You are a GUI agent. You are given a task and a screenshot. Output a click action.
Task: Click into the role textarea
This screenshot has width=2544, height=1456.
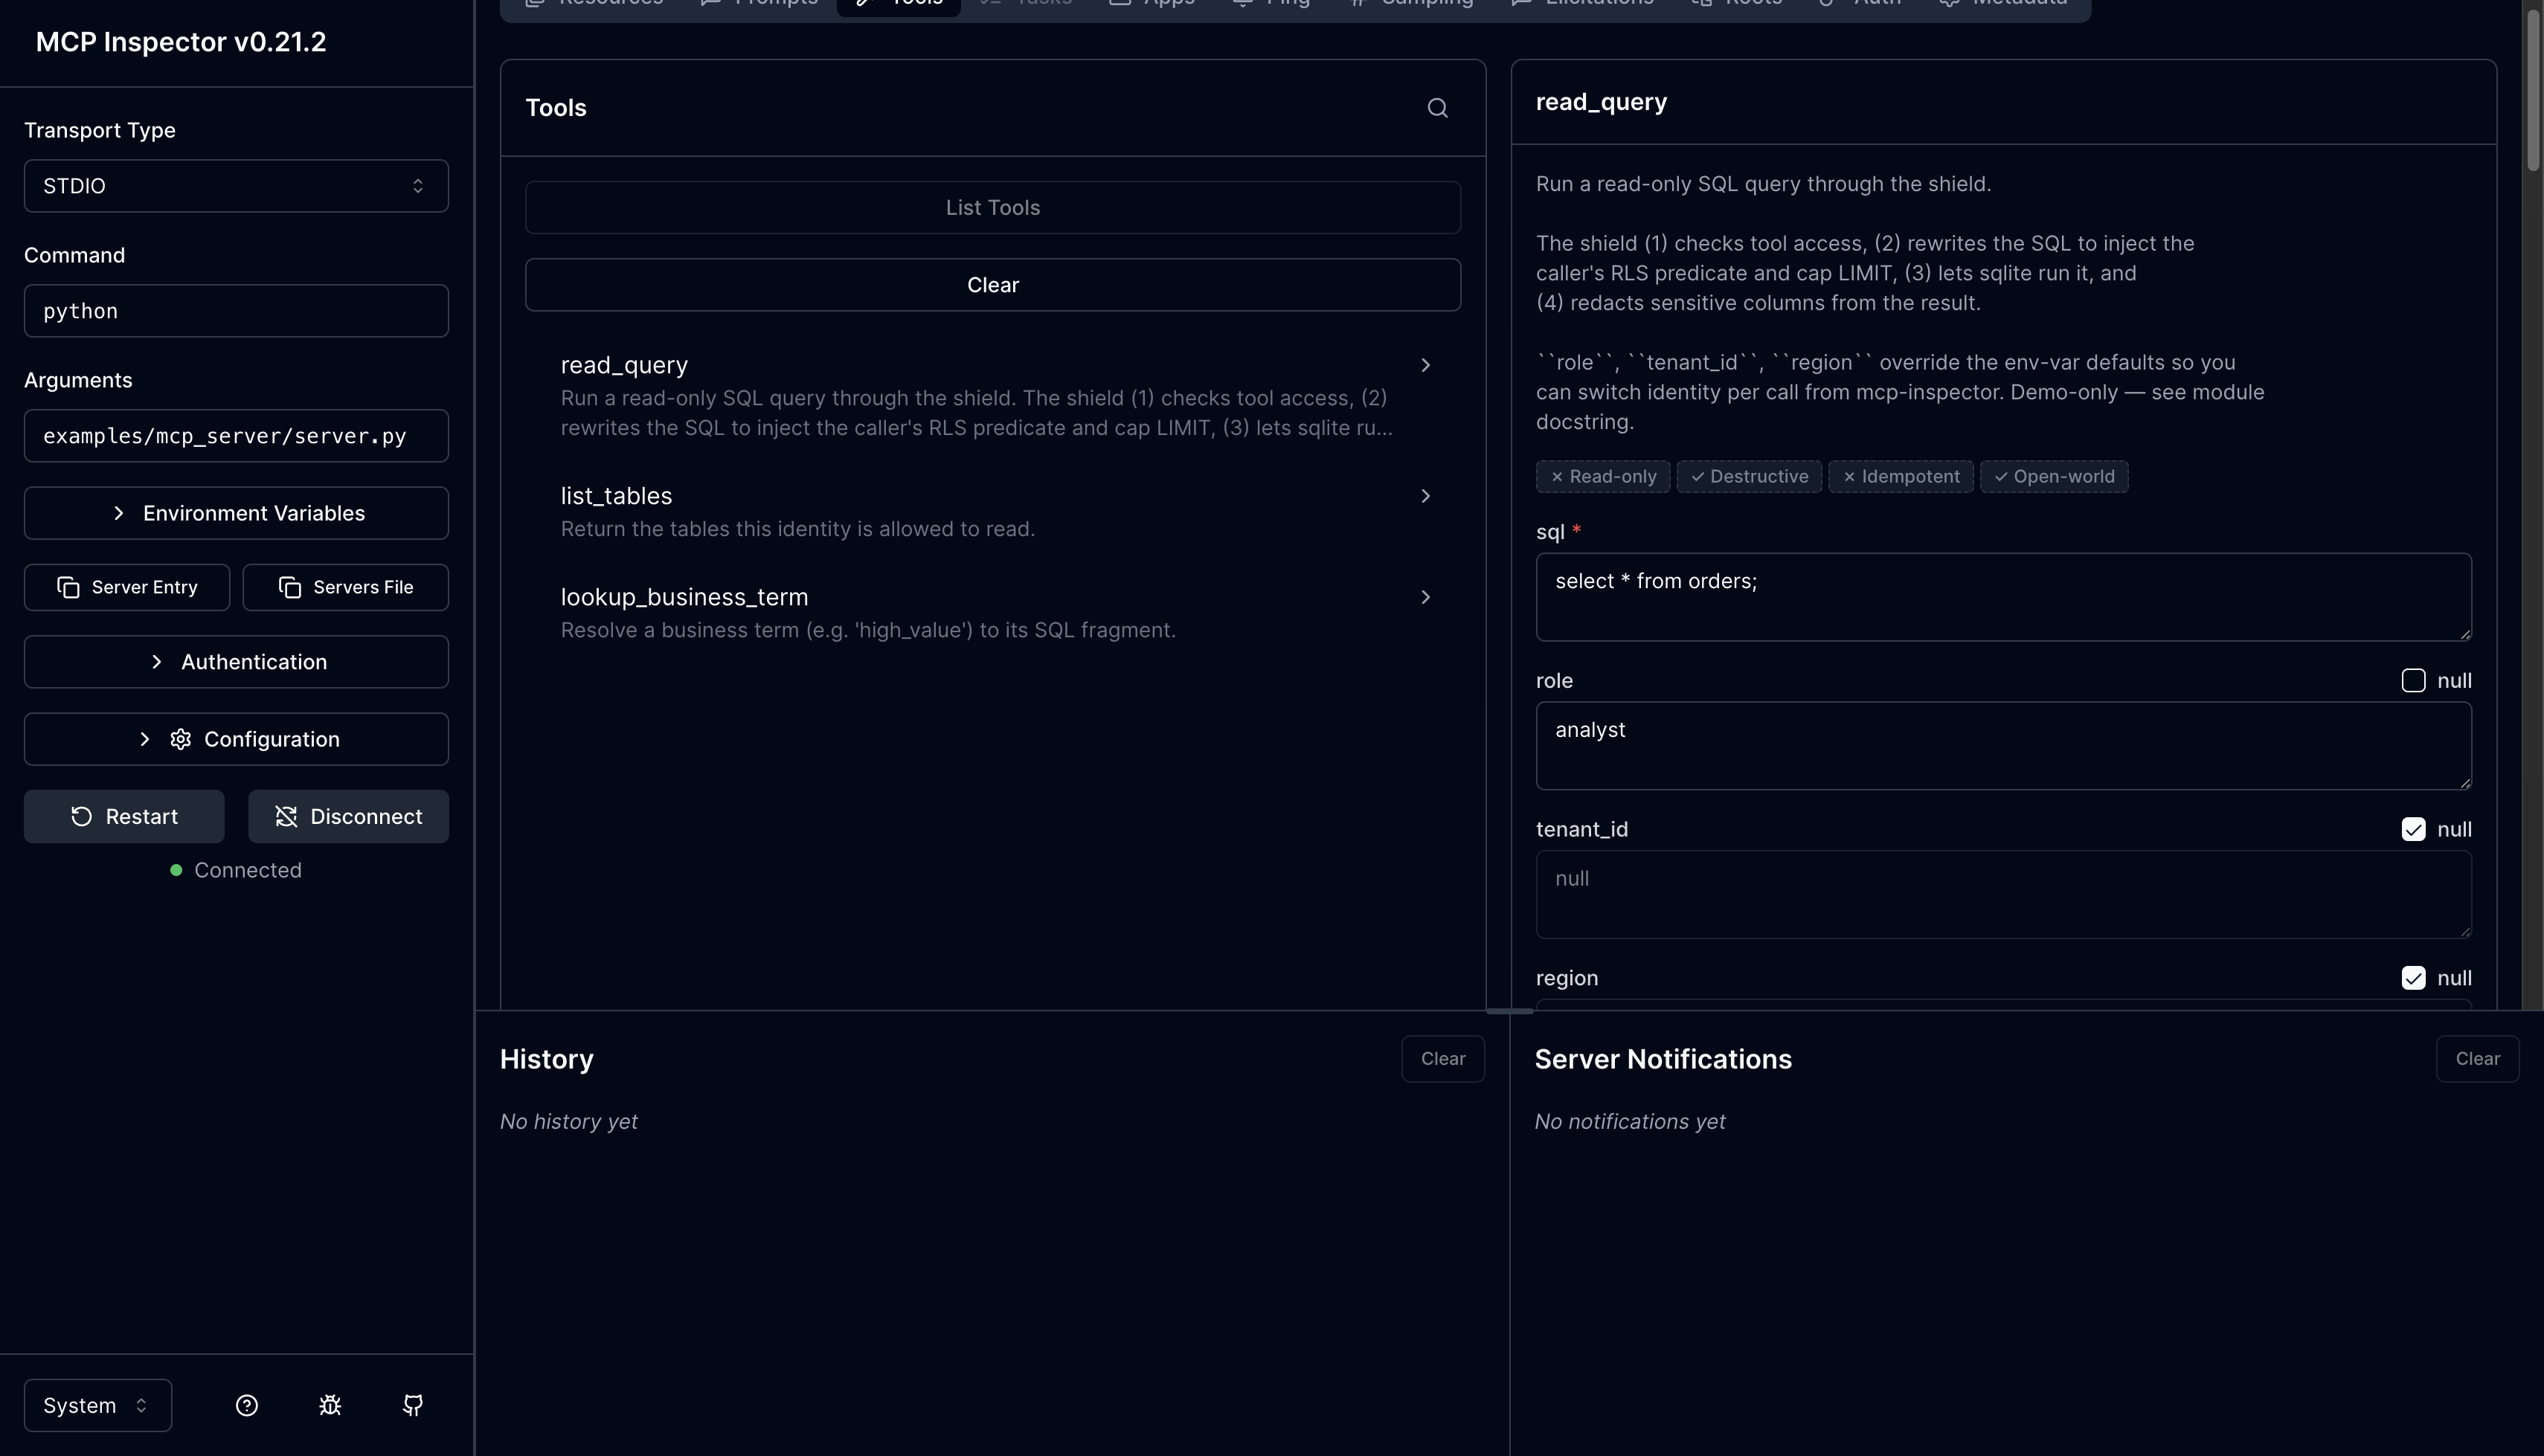(2004, 746)
